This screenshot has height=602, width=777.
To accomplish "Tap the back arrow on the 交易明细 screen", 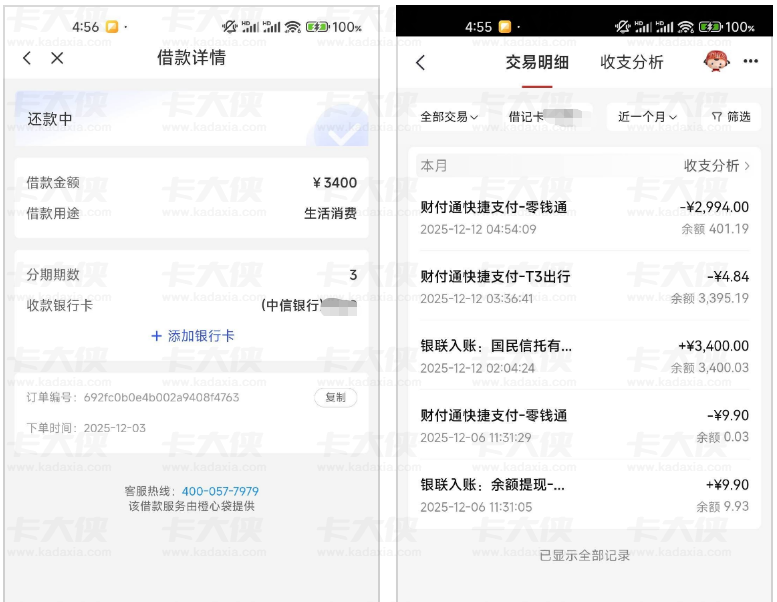I will (420, 62).
